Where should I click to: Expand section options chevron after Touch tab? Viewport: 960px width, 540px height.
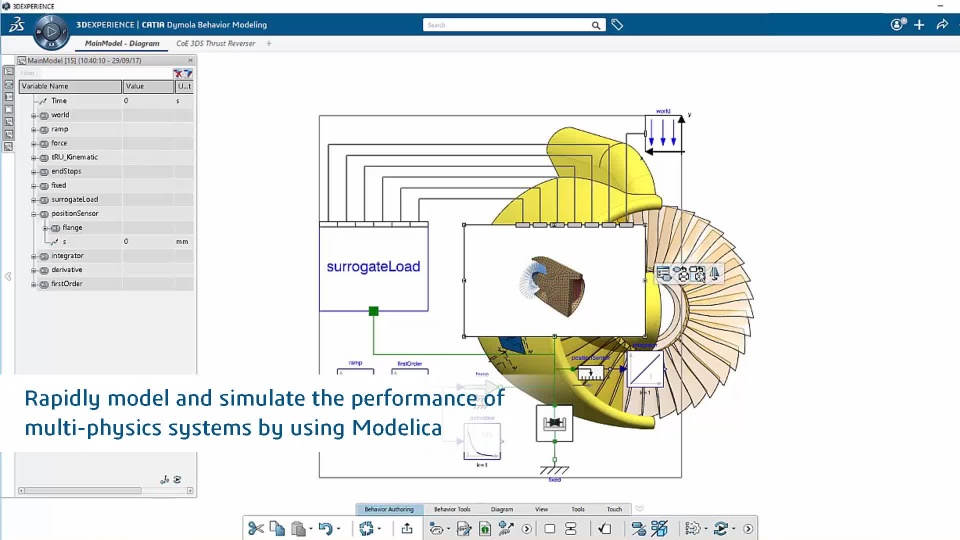point(639,509)
